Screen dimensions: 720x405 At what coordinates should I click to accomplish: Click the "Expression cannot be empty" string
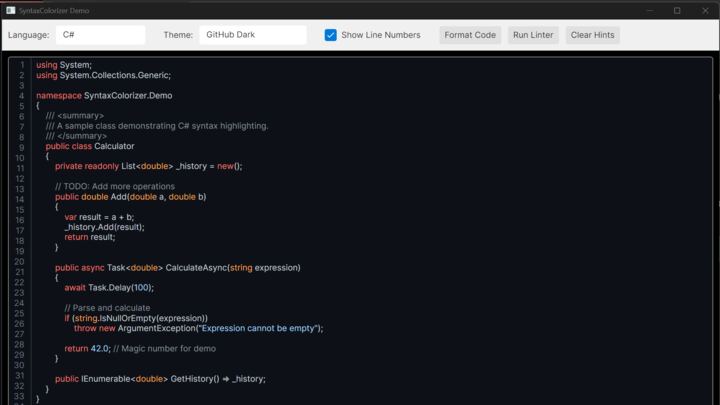tap(258, 328)
